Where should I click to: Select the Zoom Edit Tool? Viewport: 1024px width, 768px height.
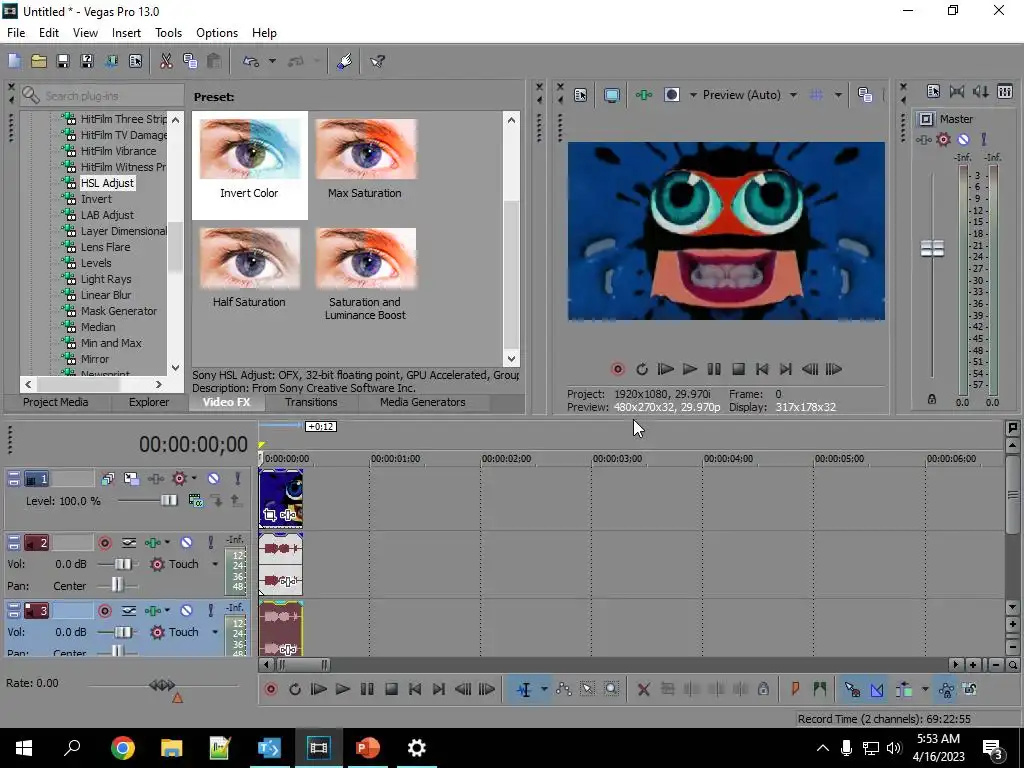611,689
